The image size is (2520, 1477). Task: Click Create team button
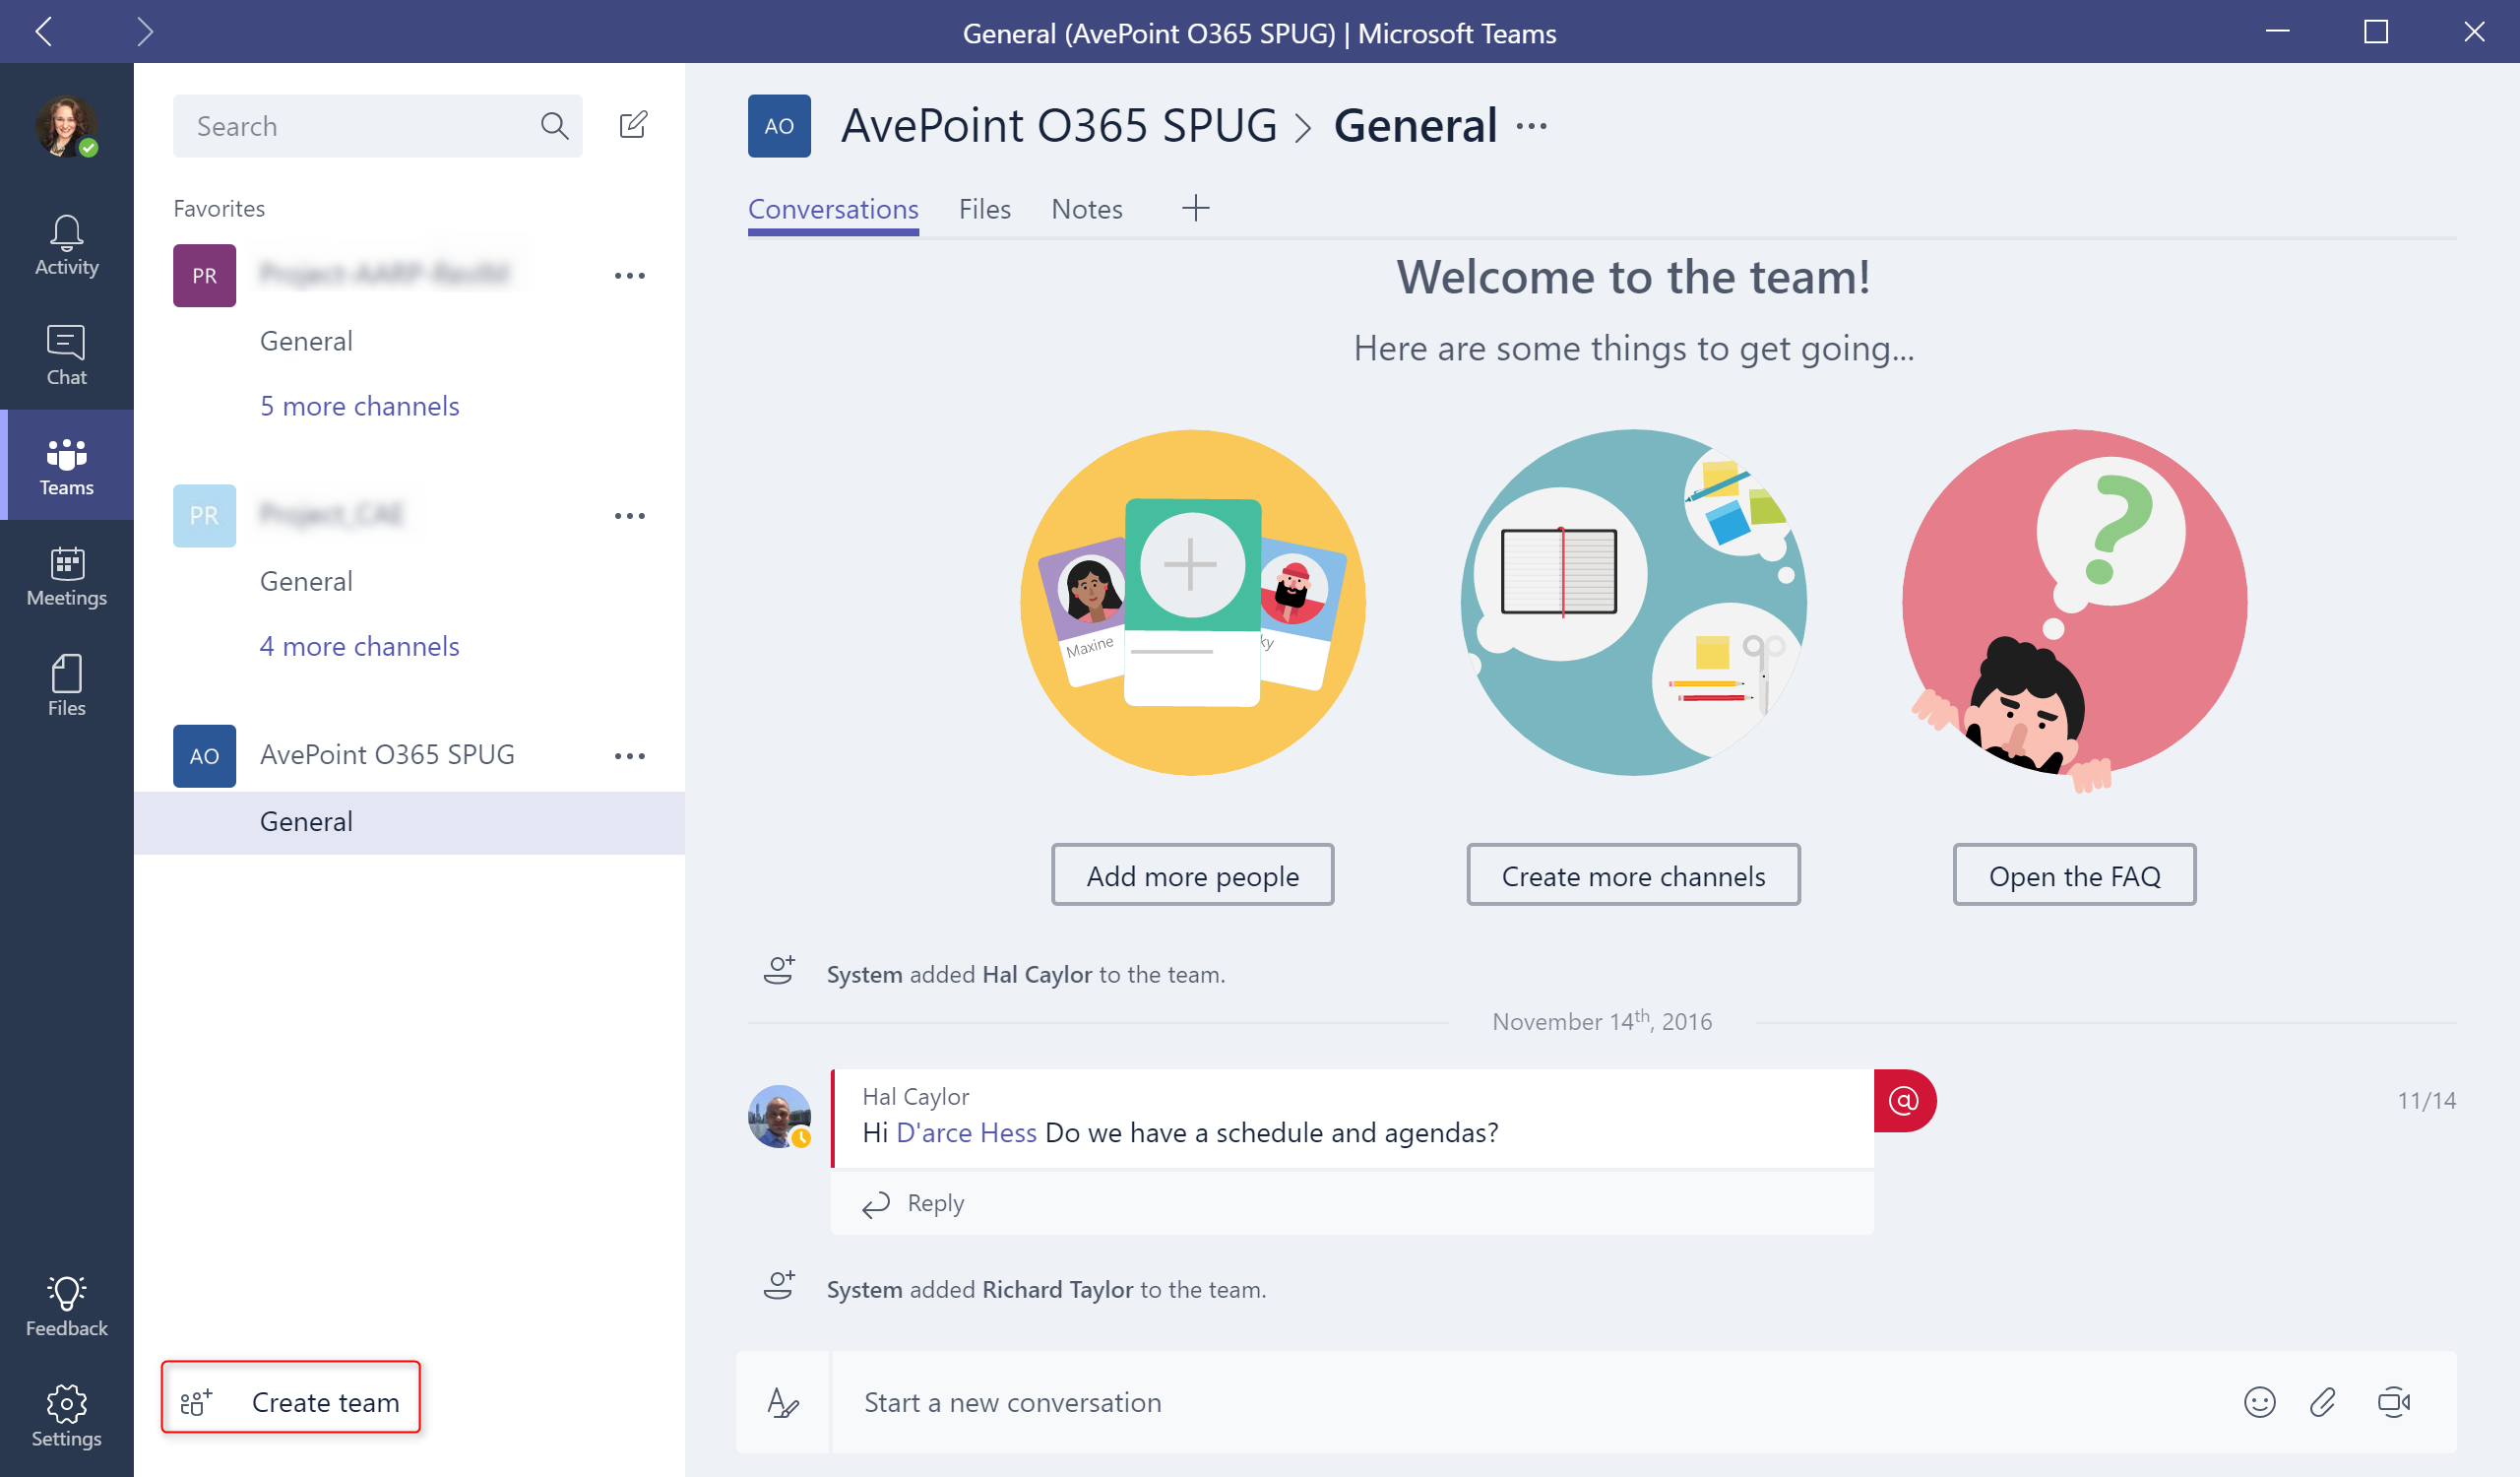click(x=291, y=1397)
